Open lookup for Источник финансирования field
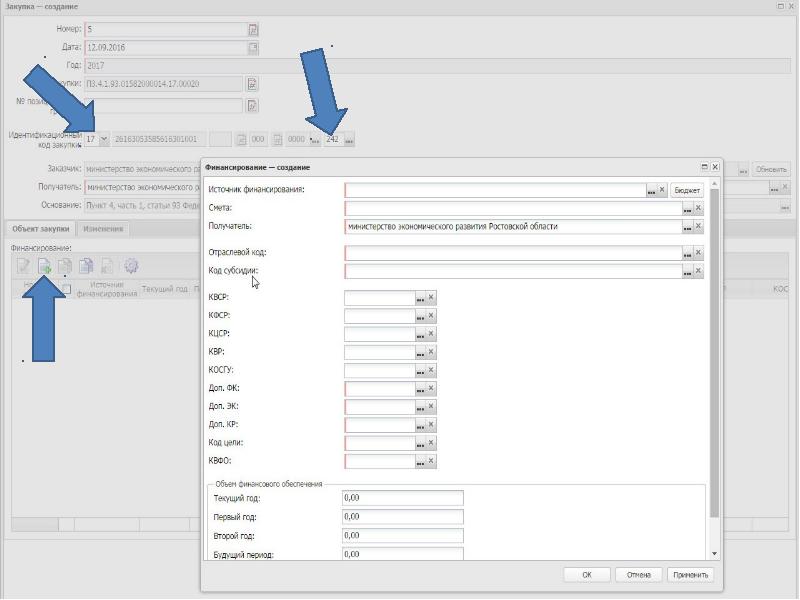The image size is (800, 600). (652, 190)
